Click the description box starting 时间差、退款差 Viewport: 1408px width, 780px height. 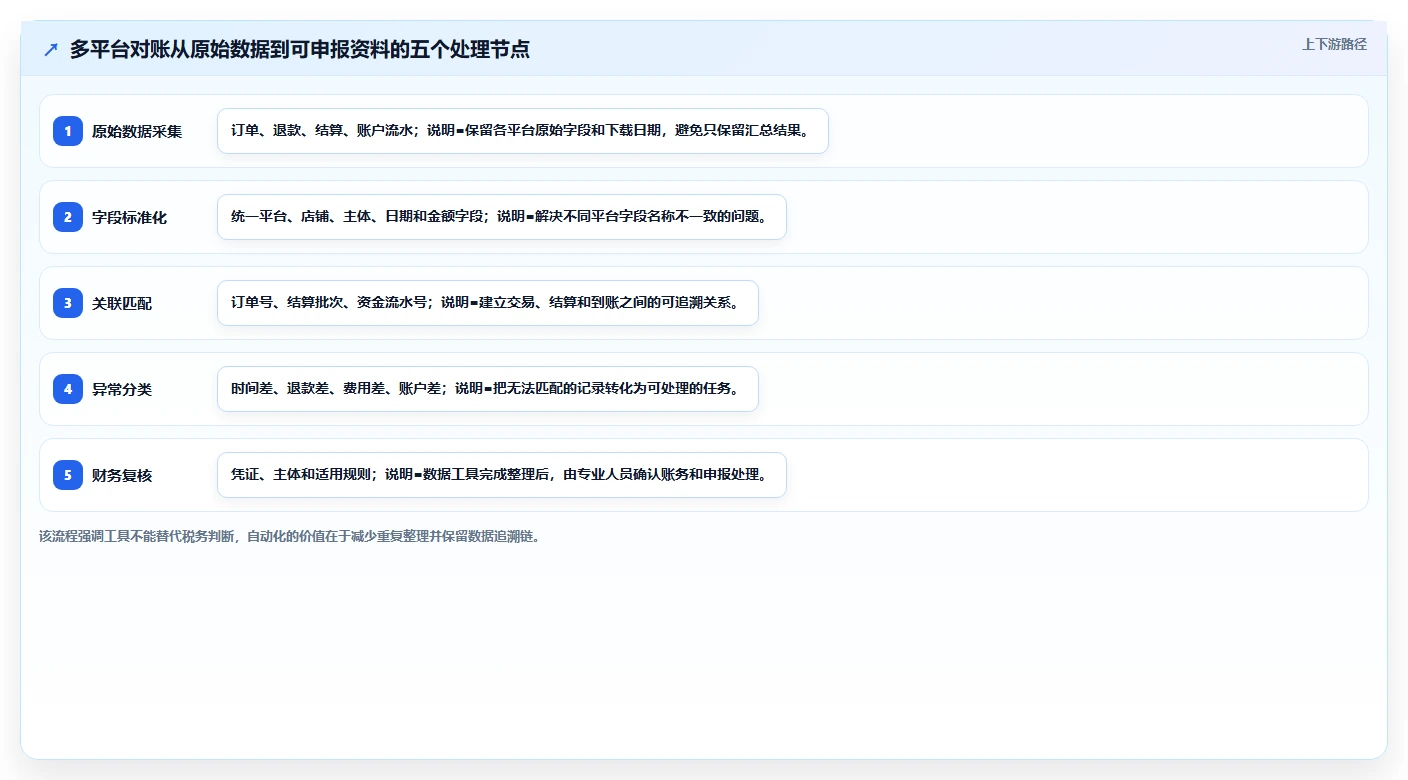(x=488, y=389)
